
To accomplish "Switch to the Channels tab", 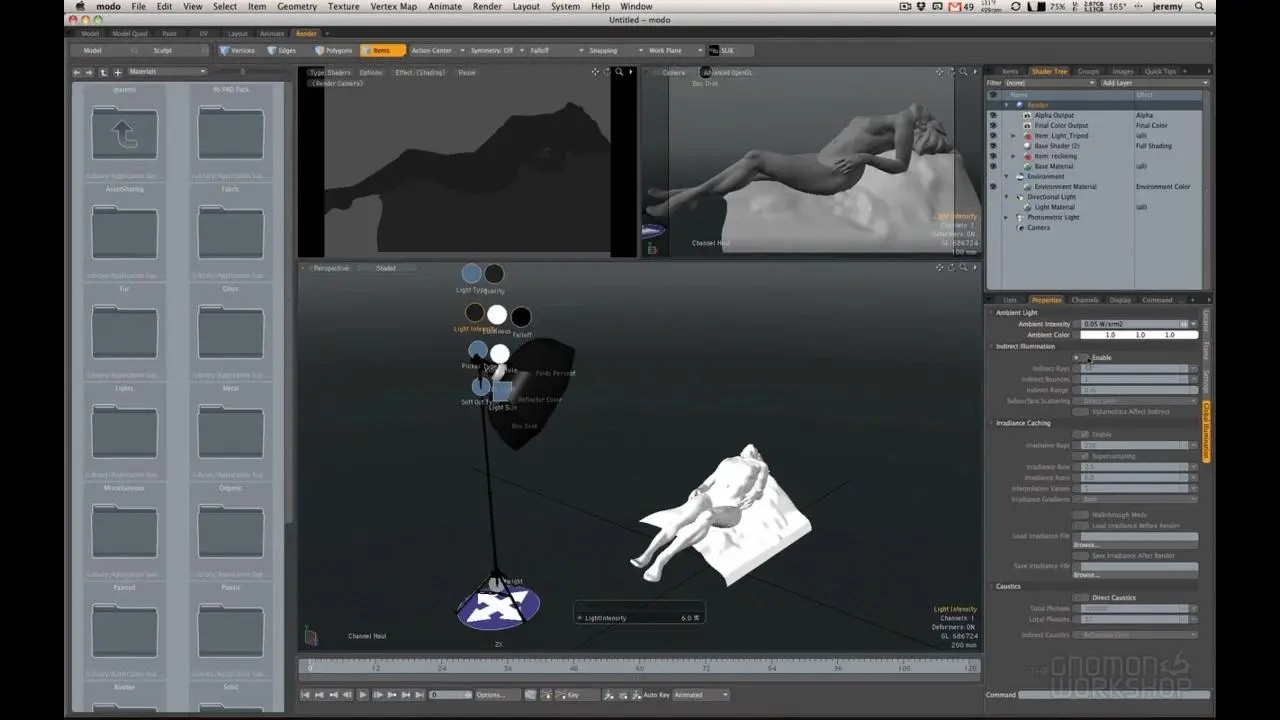I will tap(1085, 300).
